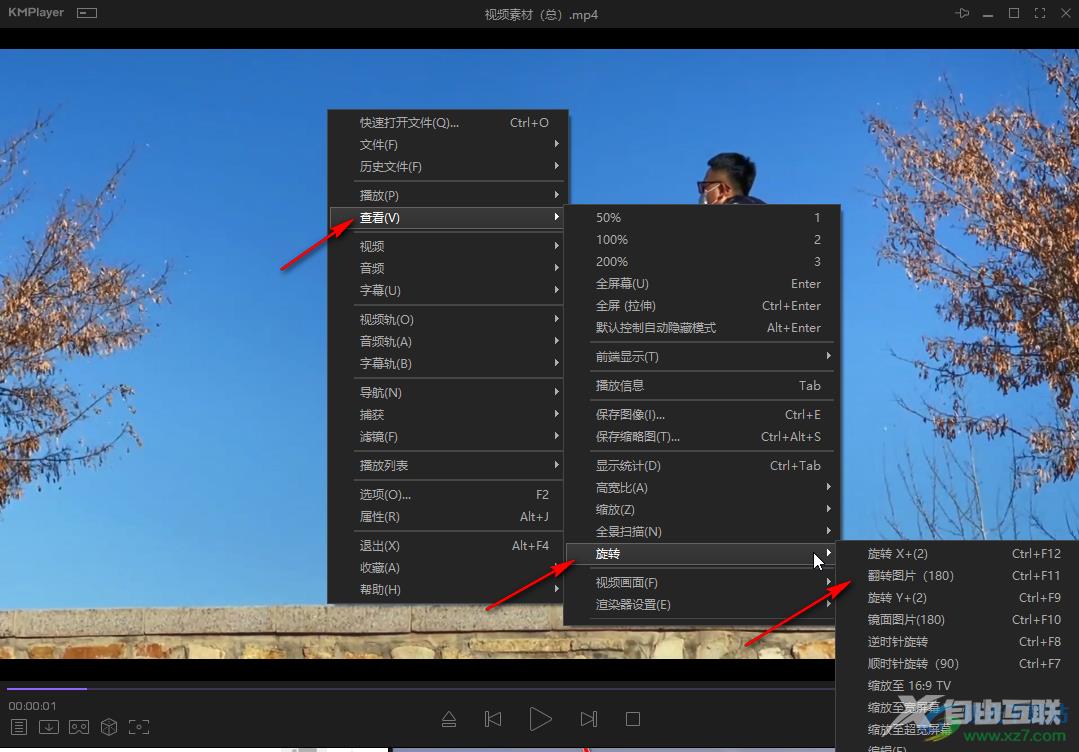Image resolution: width=1079 pixels, height=752 pixels.
Task: Choose 退出(X) to quit
Action: [x=446, y=545]
